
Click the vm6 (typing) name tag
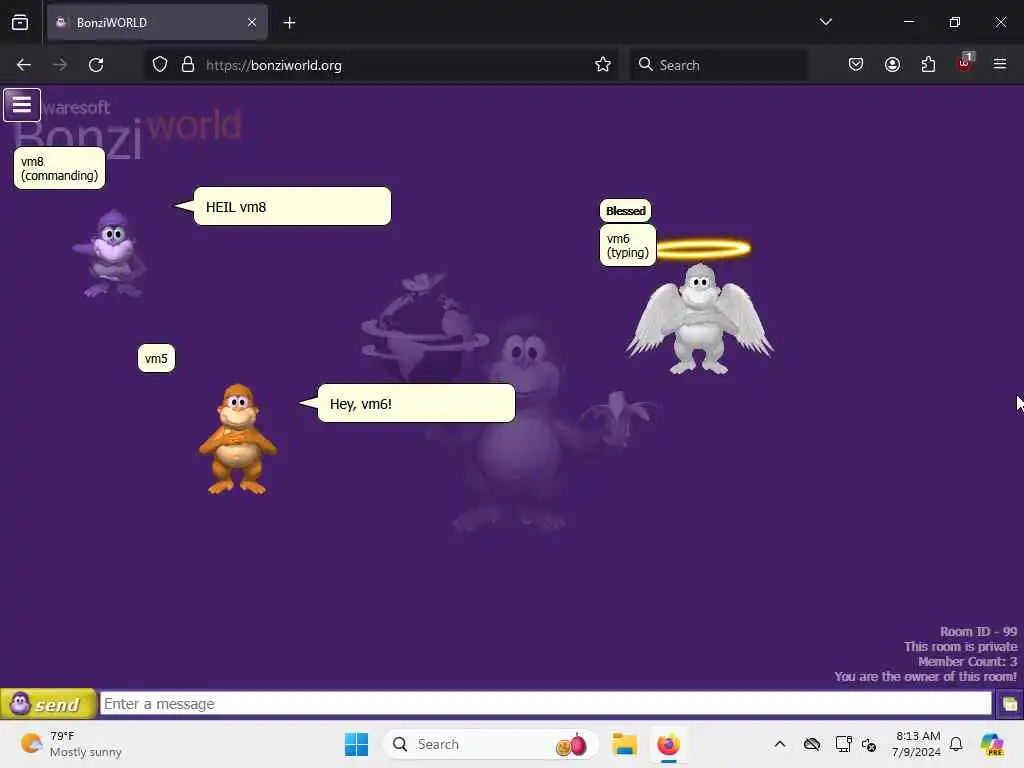click(x=628, y=246)
